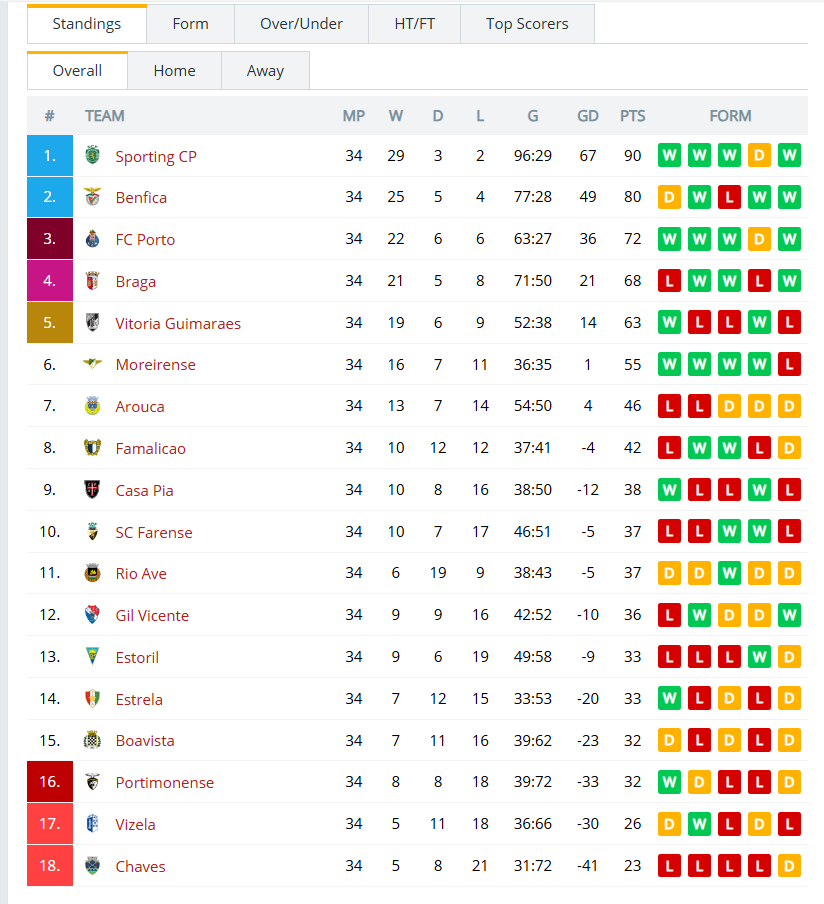Show the Home standings sub-tab
This screenshot has height=904, width=824.
point(174,70)
